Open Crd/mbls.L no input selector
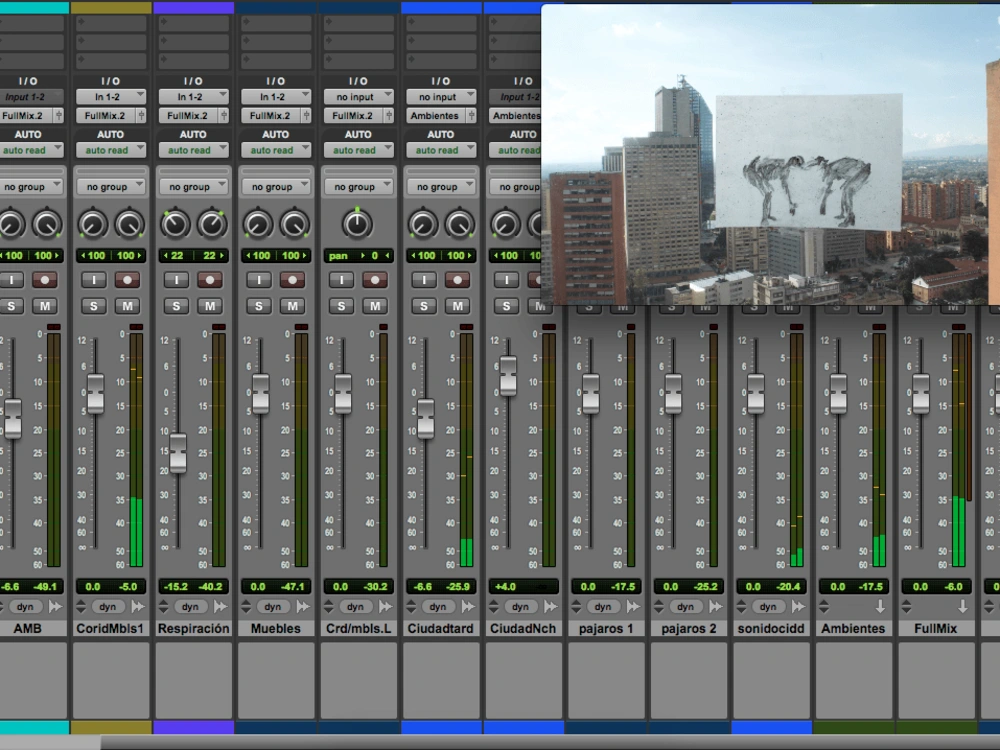 (358, 97)
